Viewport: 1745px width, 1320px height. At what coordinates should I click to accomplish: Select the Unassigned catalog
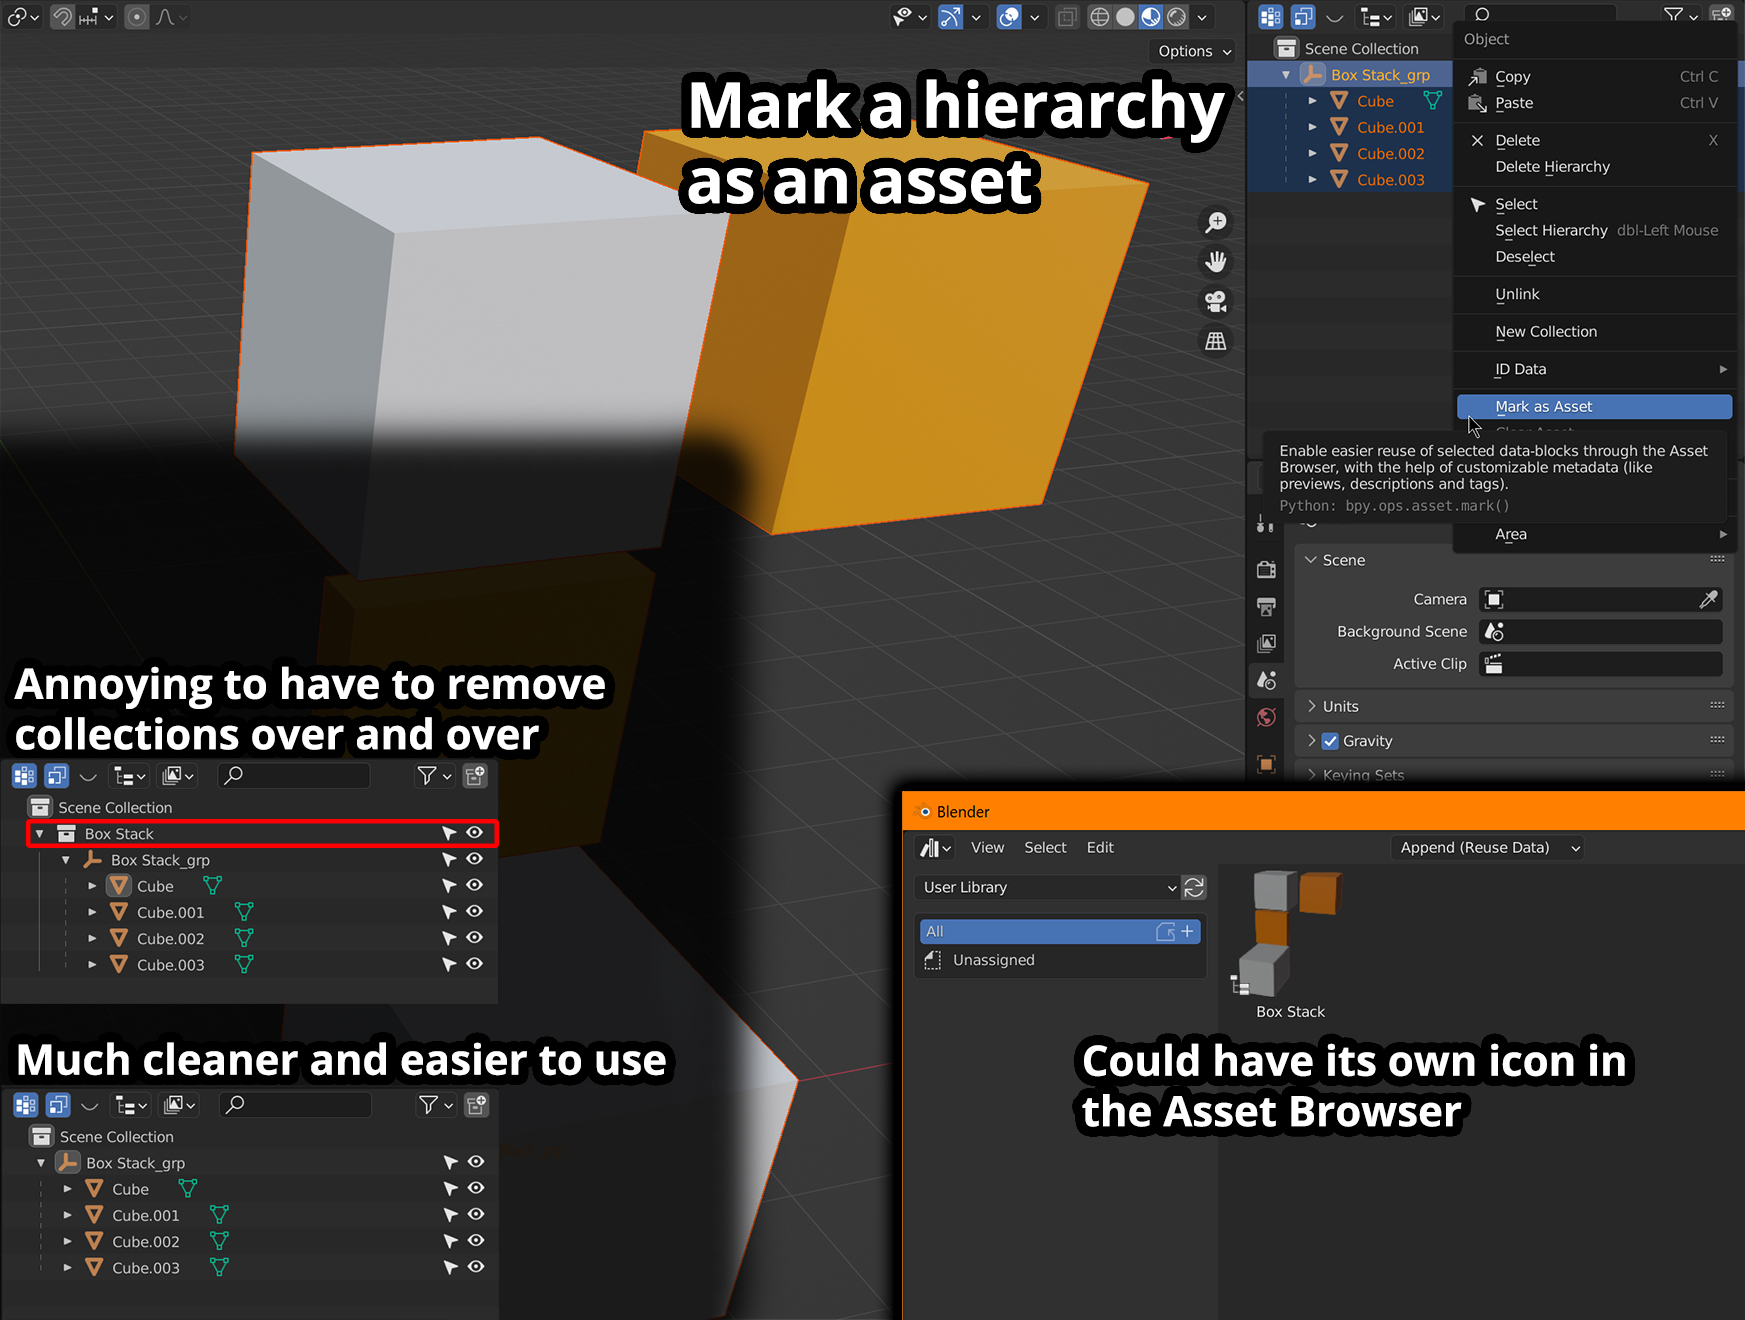tap(1059, 960)
